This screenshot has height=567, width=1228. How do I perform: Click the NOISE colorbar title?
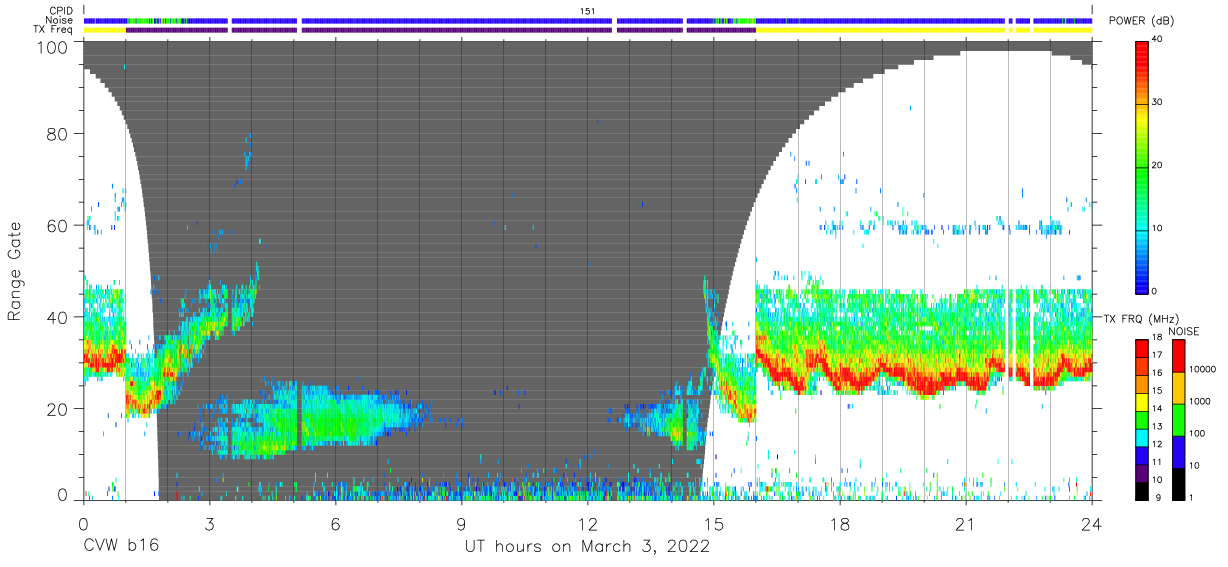click(x=1184, y=331)
